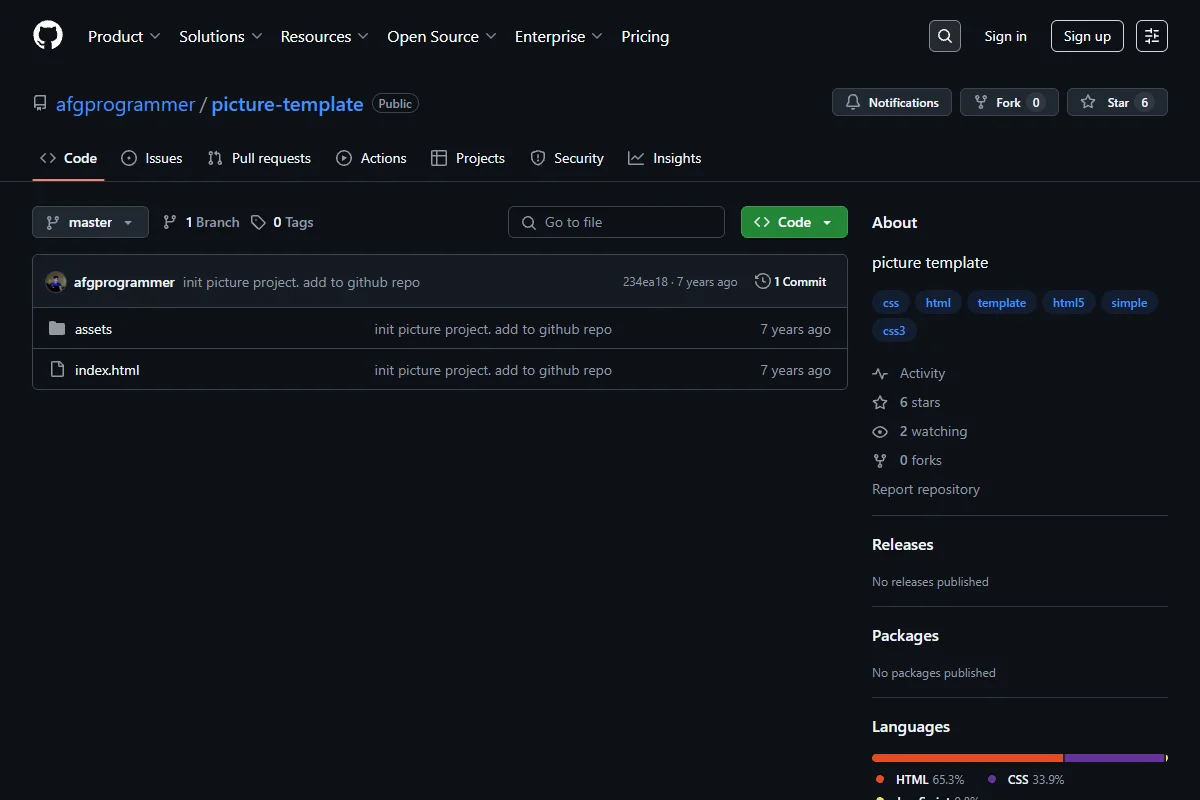
Task: Switch to the Issues tab
Action: tap(152, 158)
